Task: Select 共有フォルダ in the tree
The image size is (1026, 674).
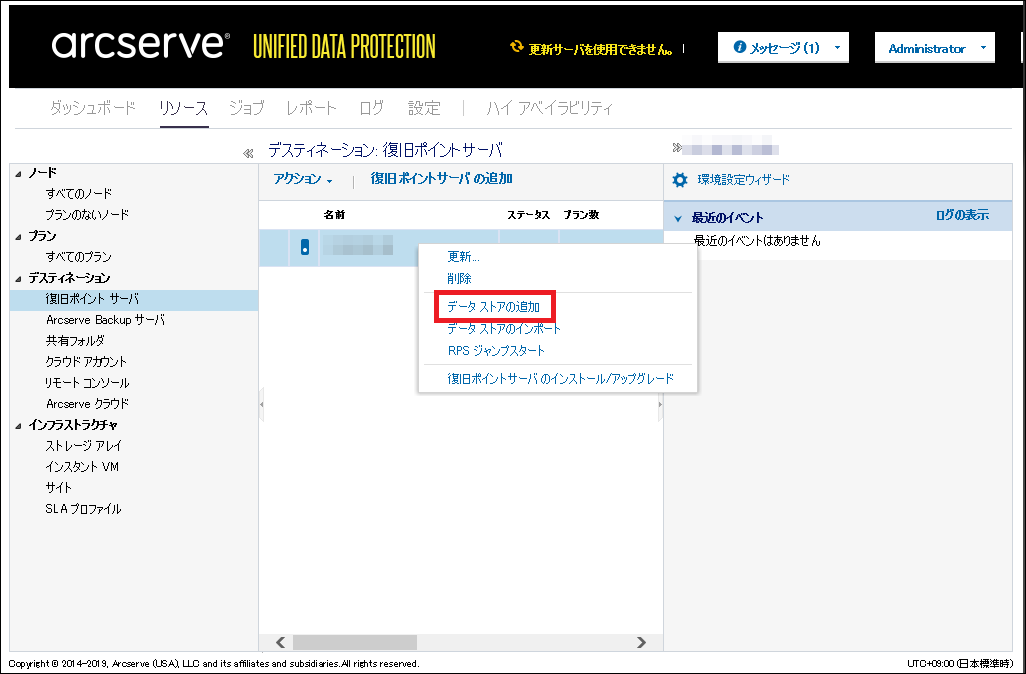Action: click(75, 341)
